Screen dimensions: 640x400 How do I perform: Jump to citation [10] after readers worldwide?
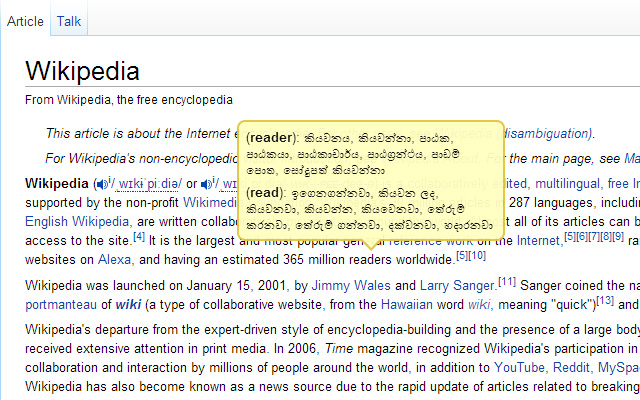477,256
